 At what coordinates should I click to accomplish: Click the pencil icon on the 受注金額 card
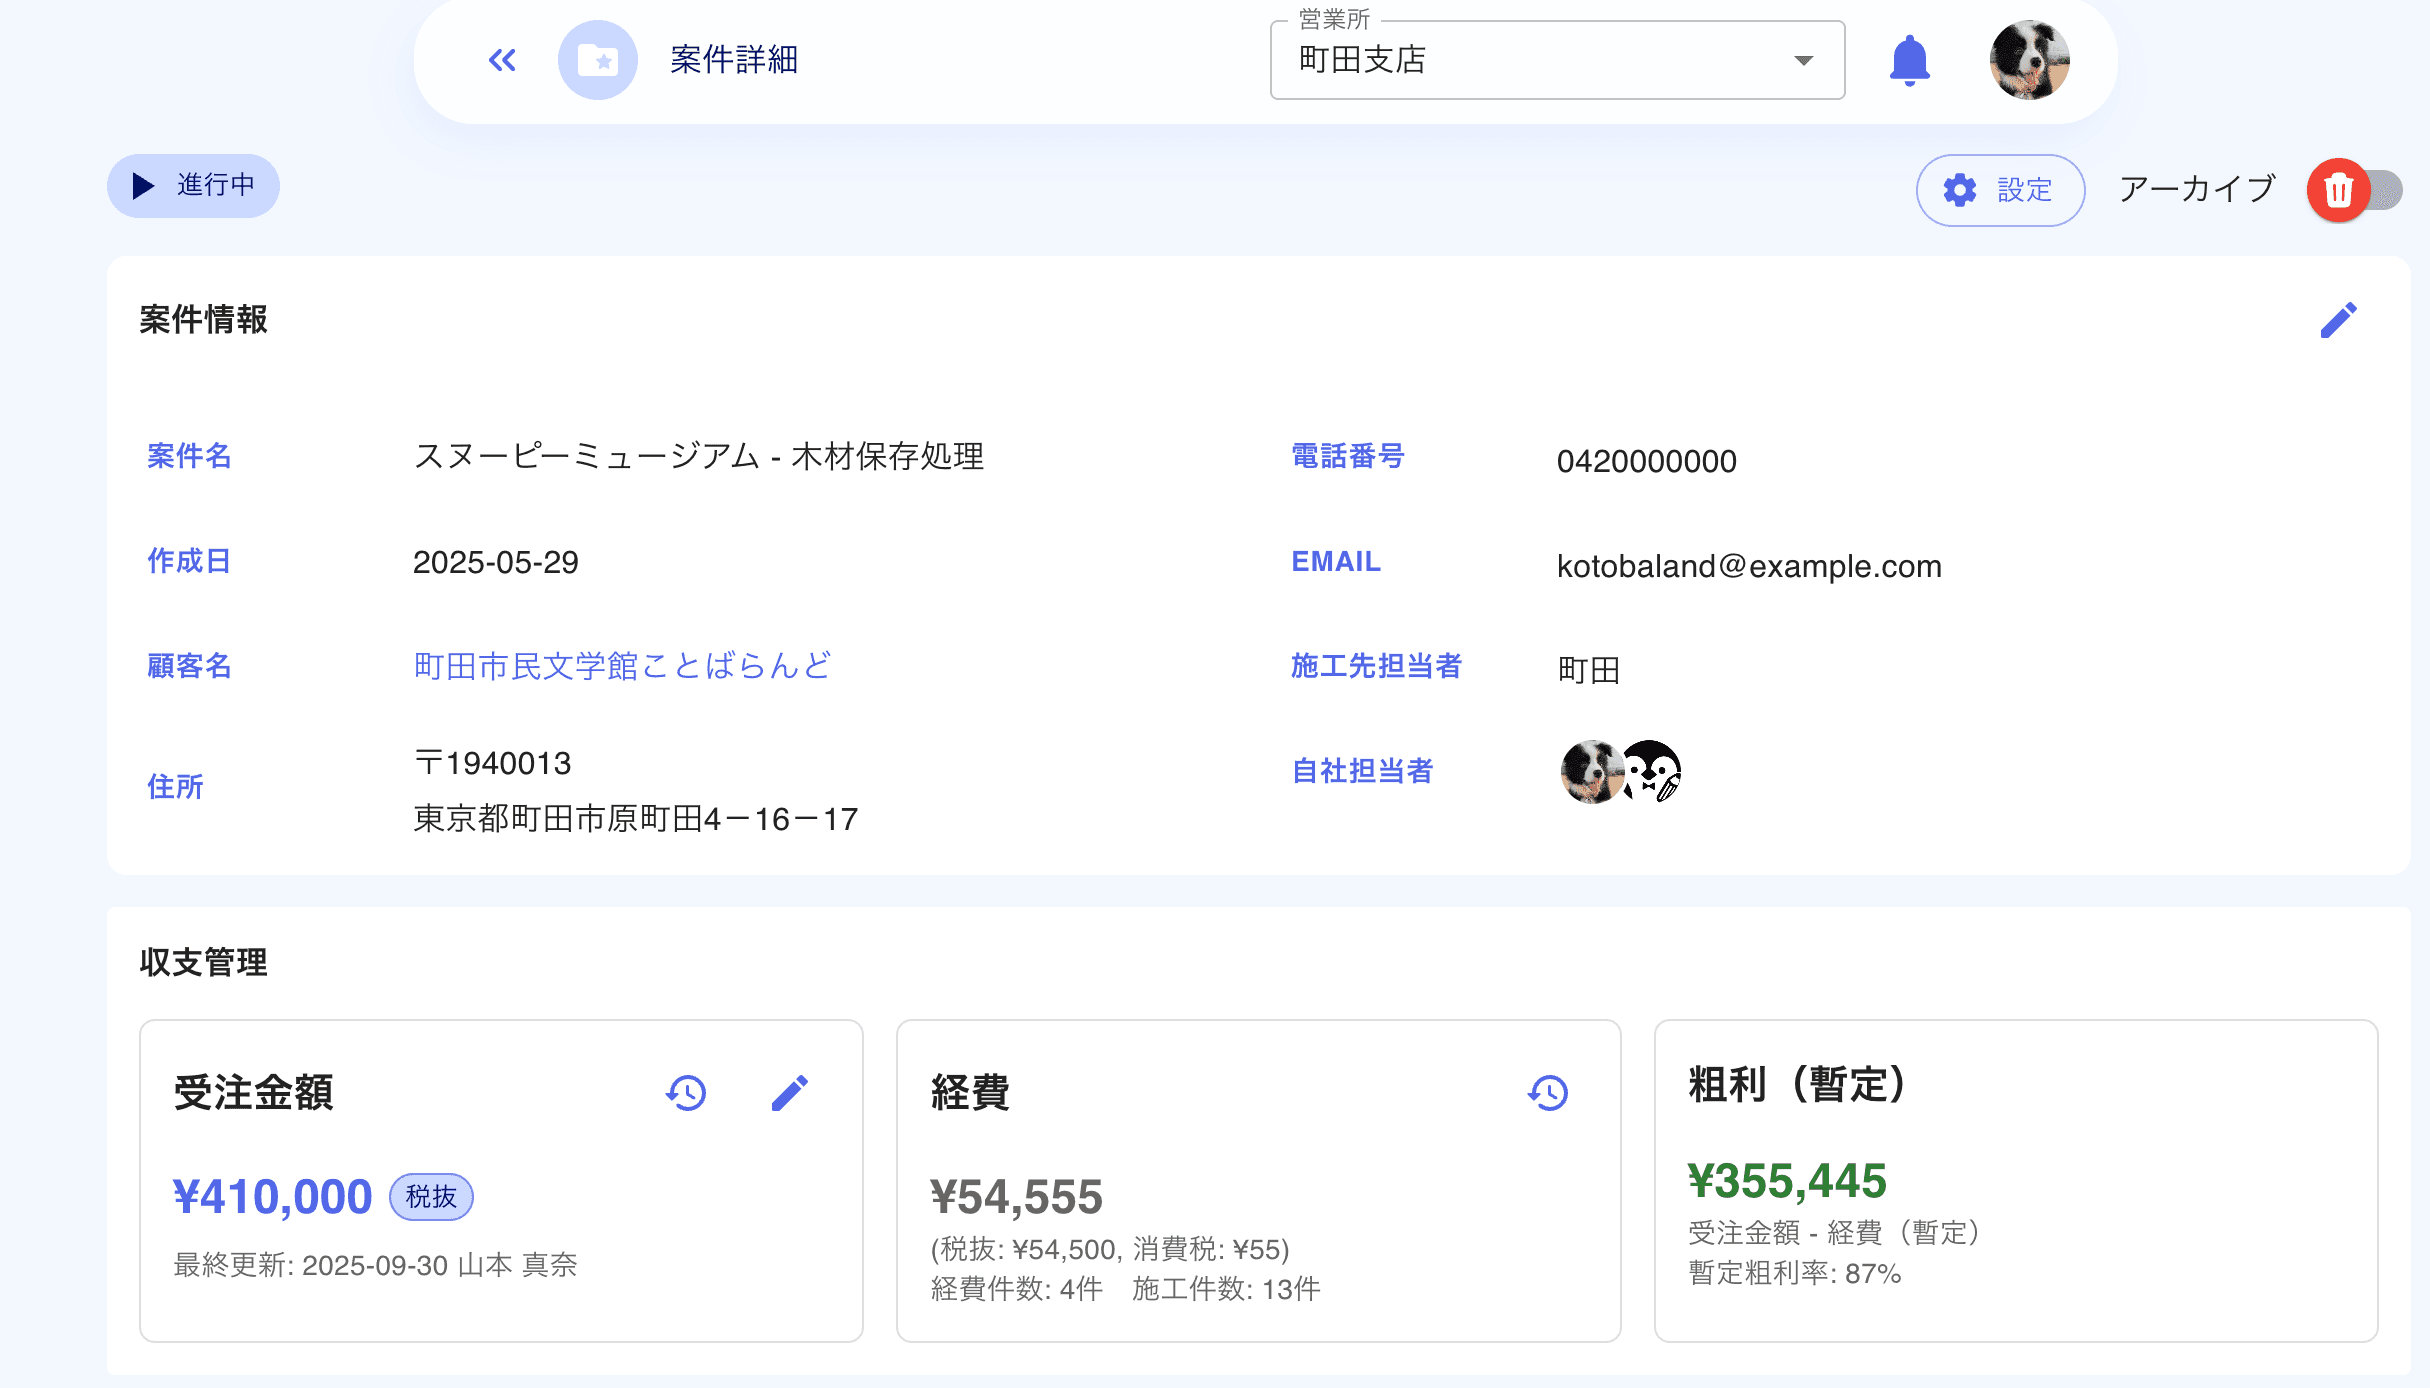click(x=790, y=1093)
